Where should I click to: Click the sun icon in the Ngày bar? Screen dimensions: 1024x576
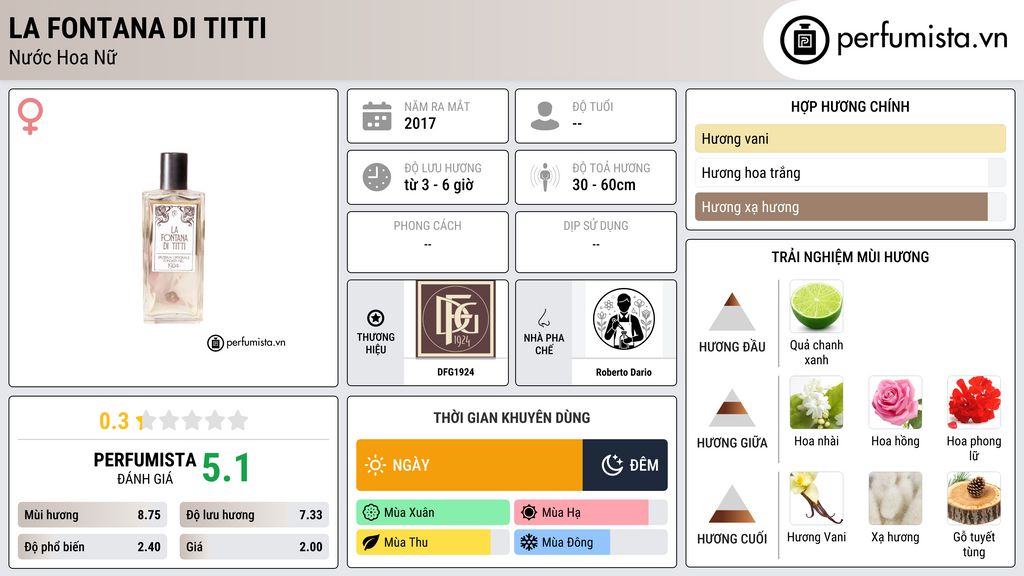[x=375, y=465]
